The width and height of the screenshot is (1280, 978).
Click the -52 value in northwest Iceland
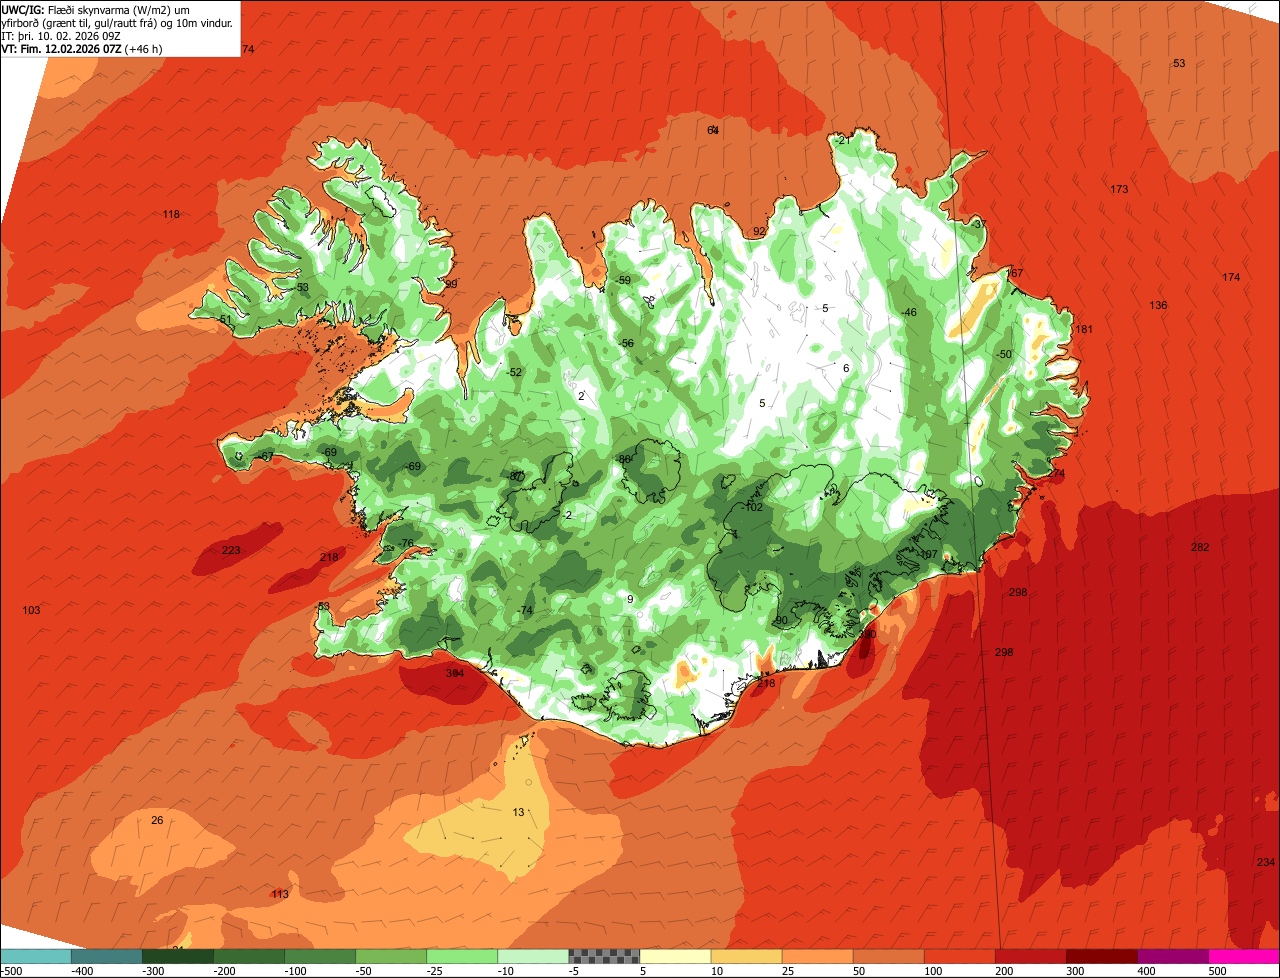click(x=515, y=372)
